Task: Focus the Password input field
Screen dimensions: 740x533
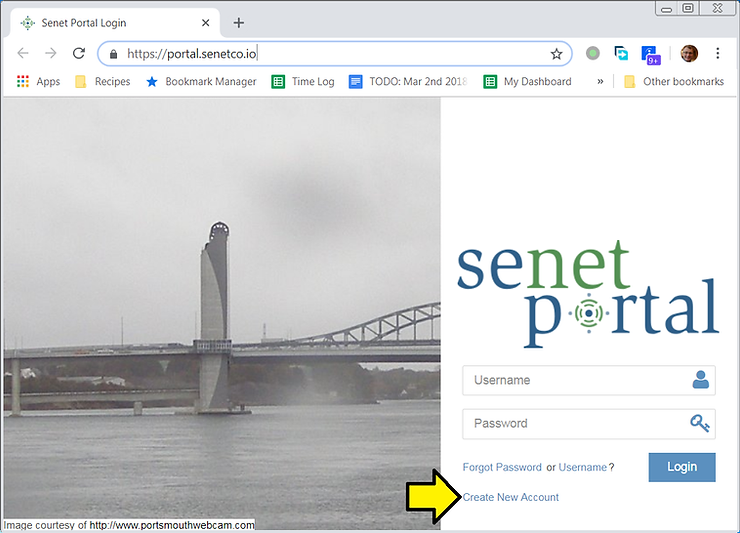Action: pos(575,423)
